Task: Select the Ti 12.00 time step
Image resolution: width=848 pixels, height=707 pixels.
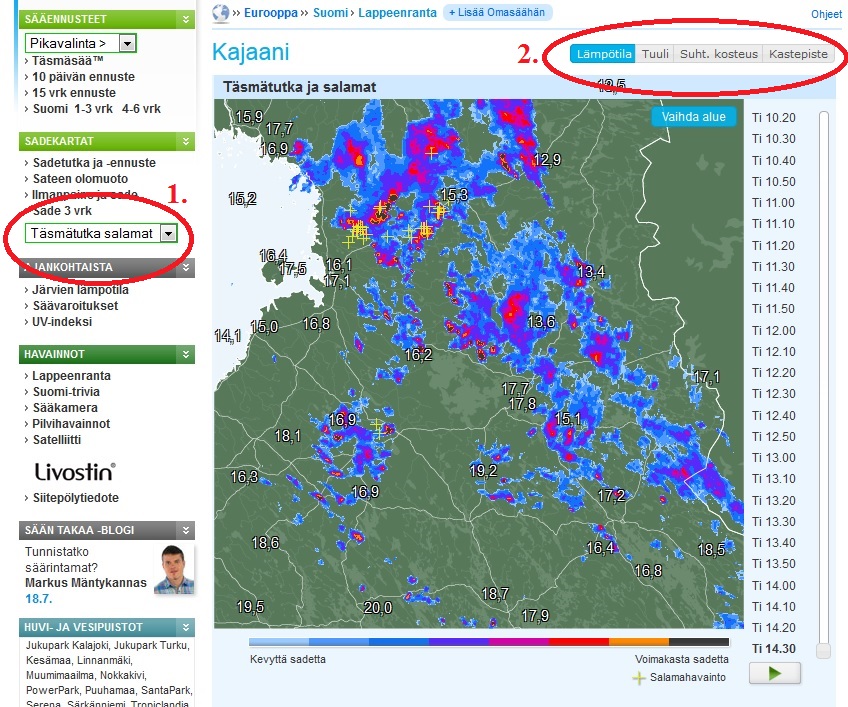Action: [x=773, y=331]
